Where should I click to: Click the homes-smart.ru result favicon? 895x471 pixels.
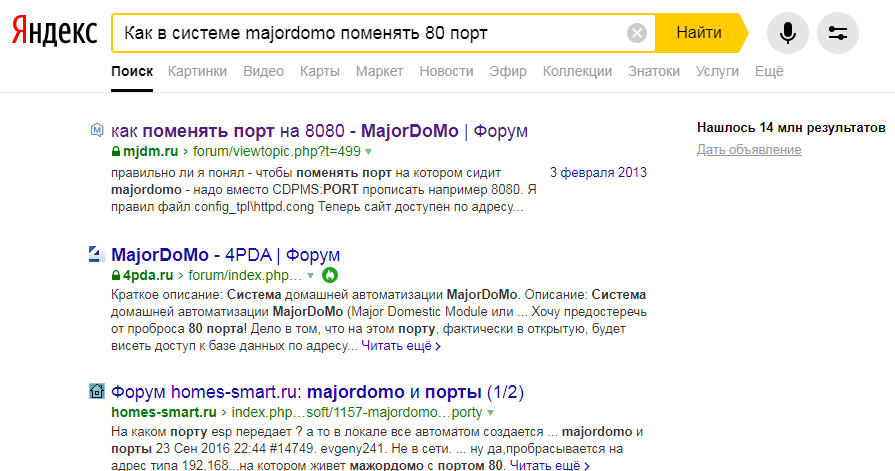(97, 391)
